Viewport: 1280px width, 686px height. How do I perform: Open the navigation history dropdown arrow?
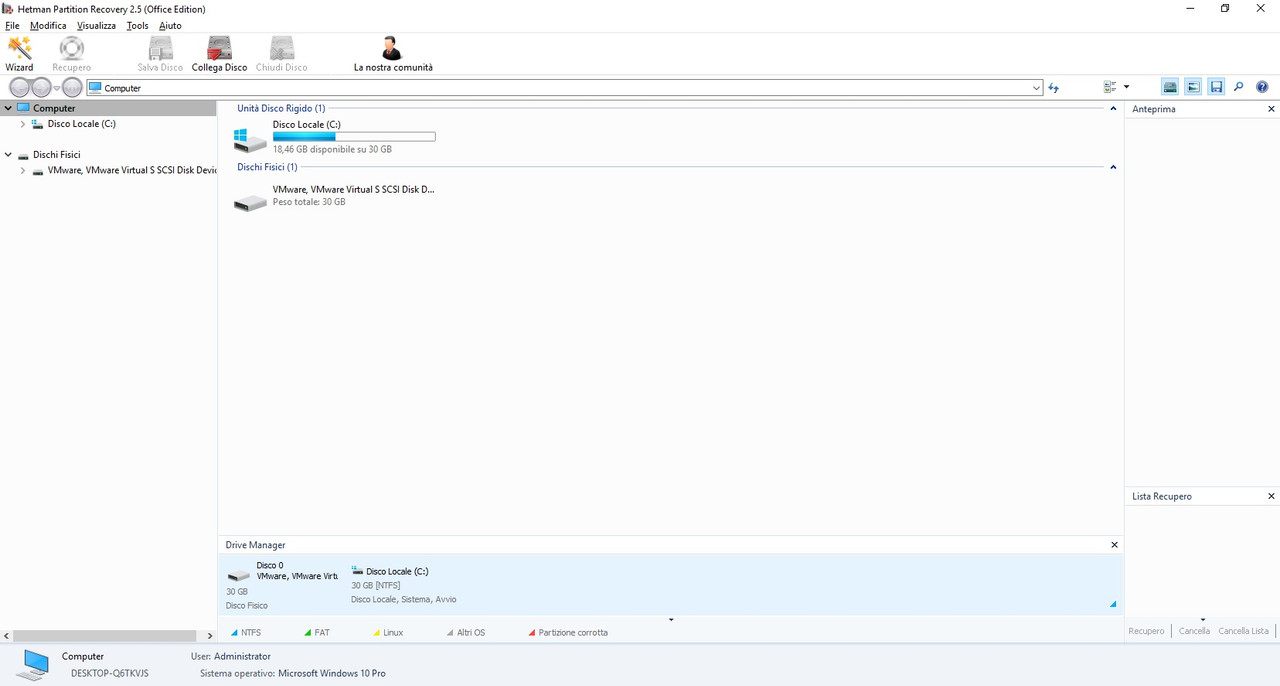[x=57, y=88]
